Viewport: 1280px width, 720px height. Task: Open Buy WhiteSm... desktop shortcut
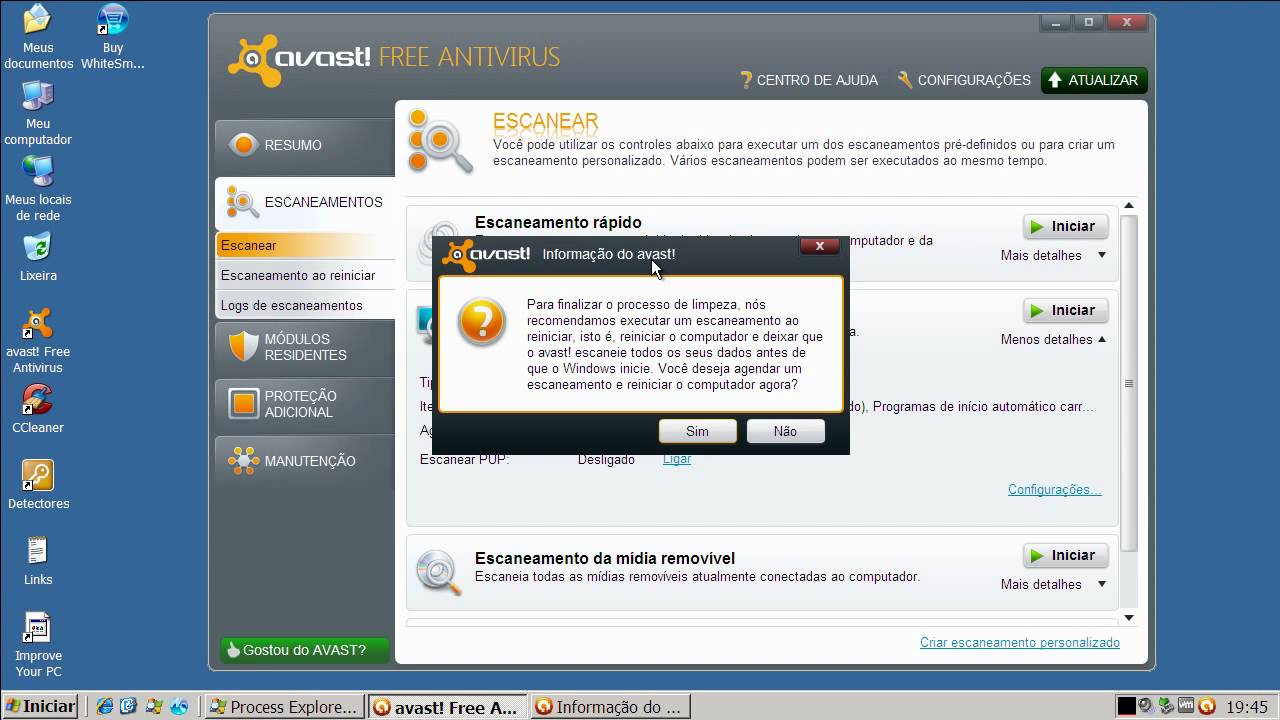[x=113, y=37]
